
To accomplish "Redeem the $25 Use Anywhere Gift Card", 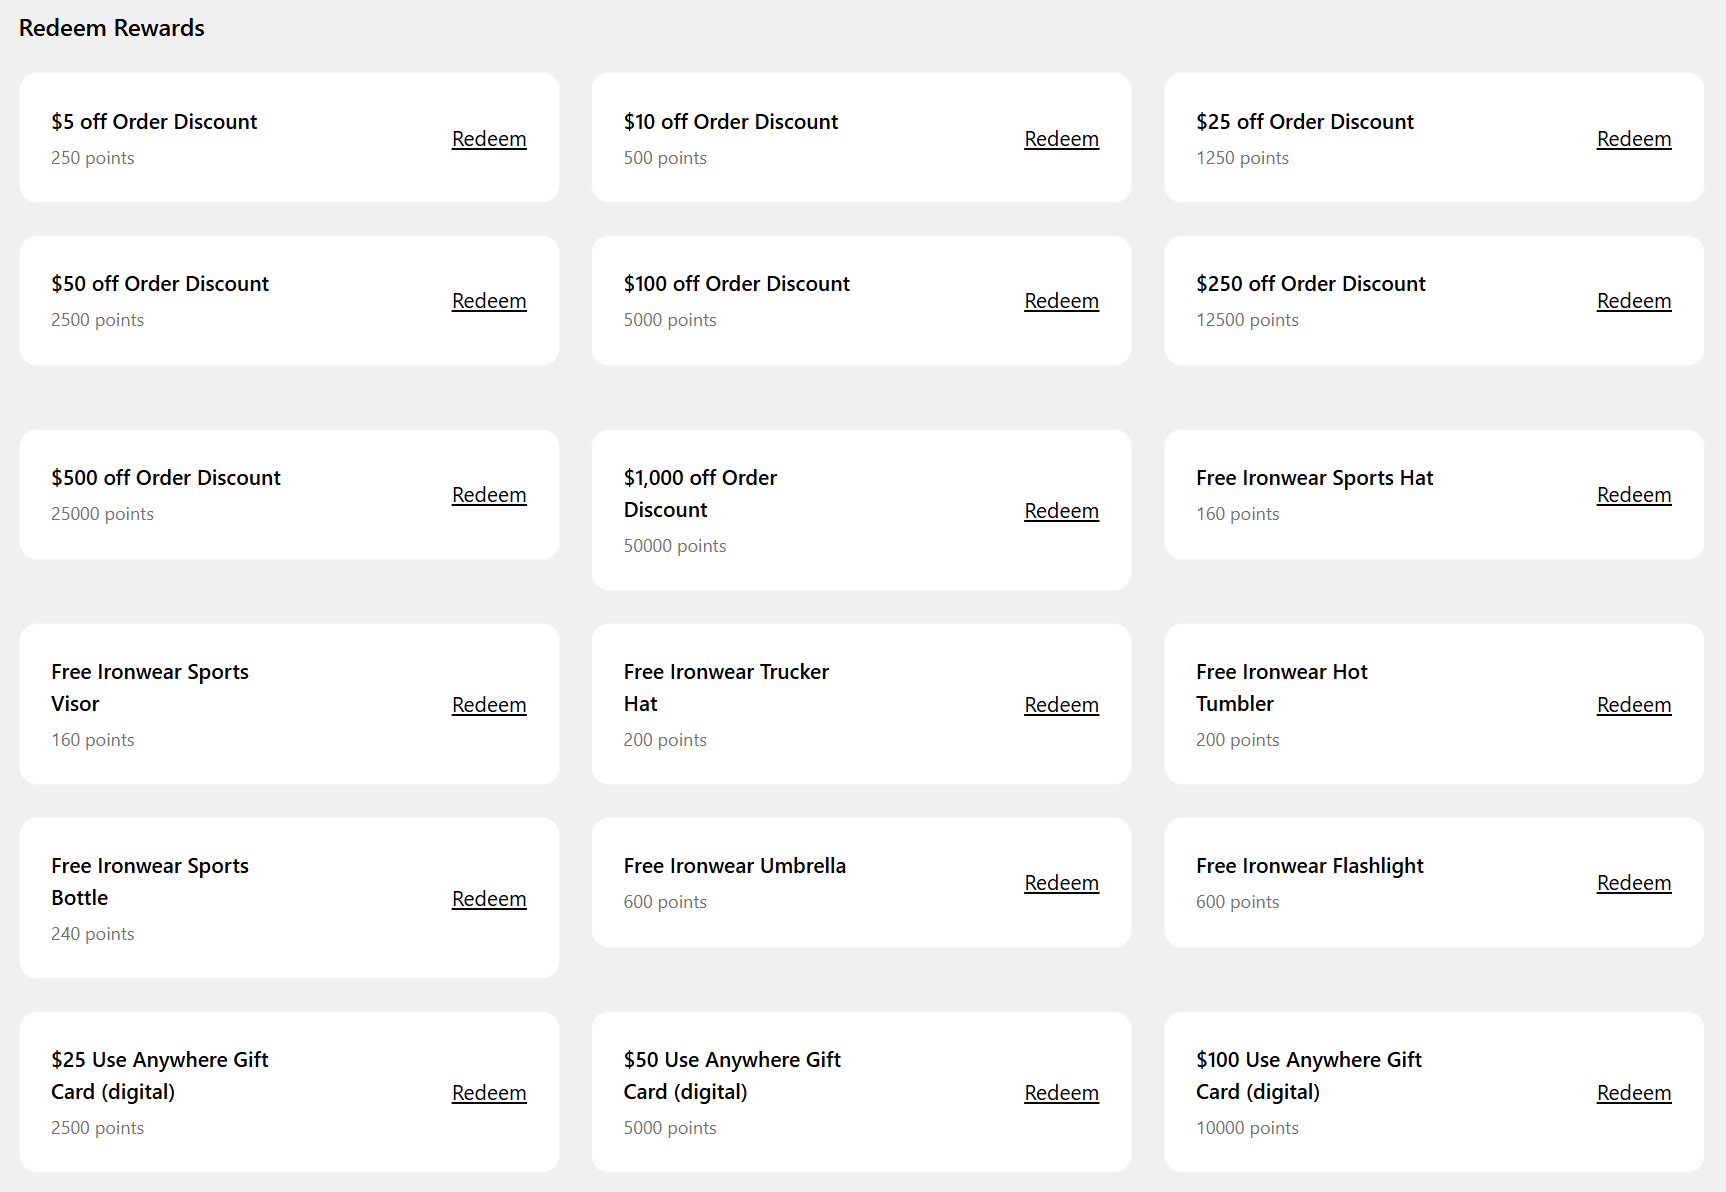I will click(x=489, y=1093).
